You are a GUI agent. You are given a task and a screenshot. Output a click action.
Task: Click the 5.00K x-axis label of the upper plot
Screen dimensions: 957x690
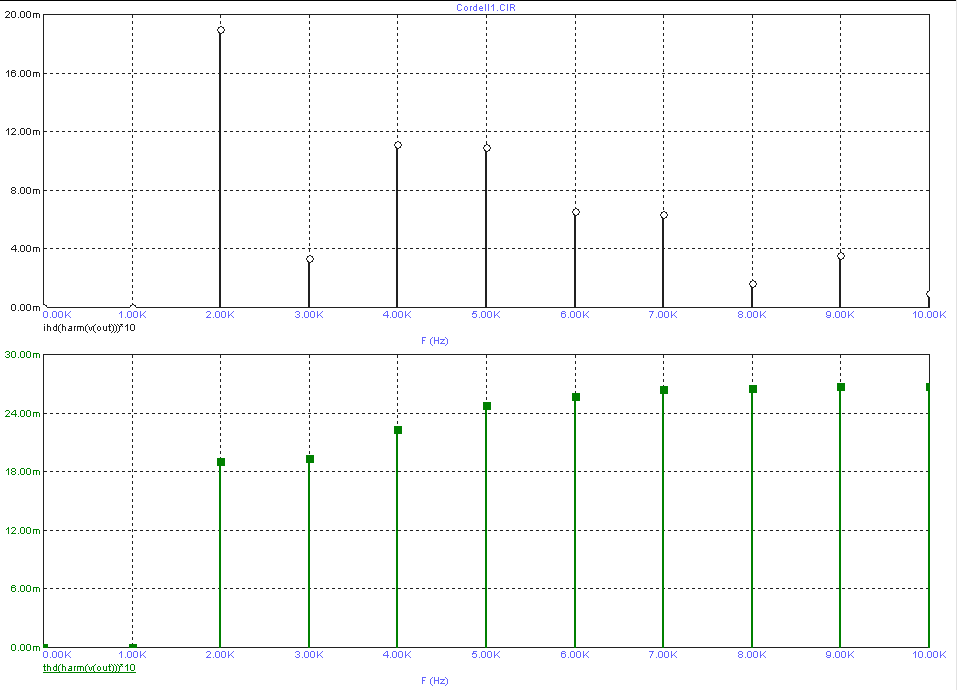pyautogui.click(x=486, y=315)
